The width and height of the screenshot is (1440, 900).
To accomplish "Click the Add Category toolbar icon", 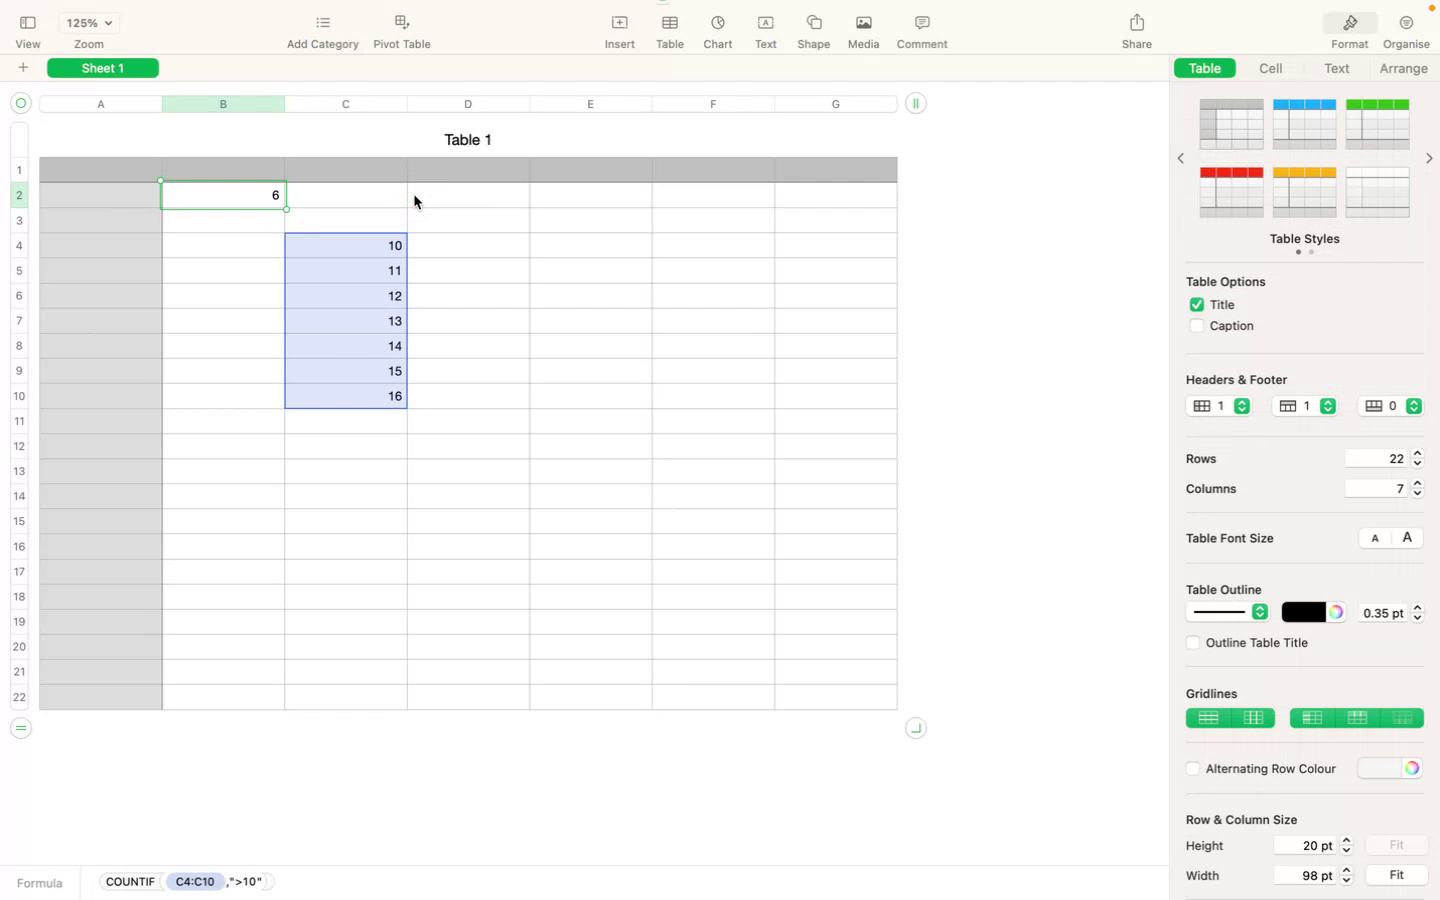I will [323, 23].
